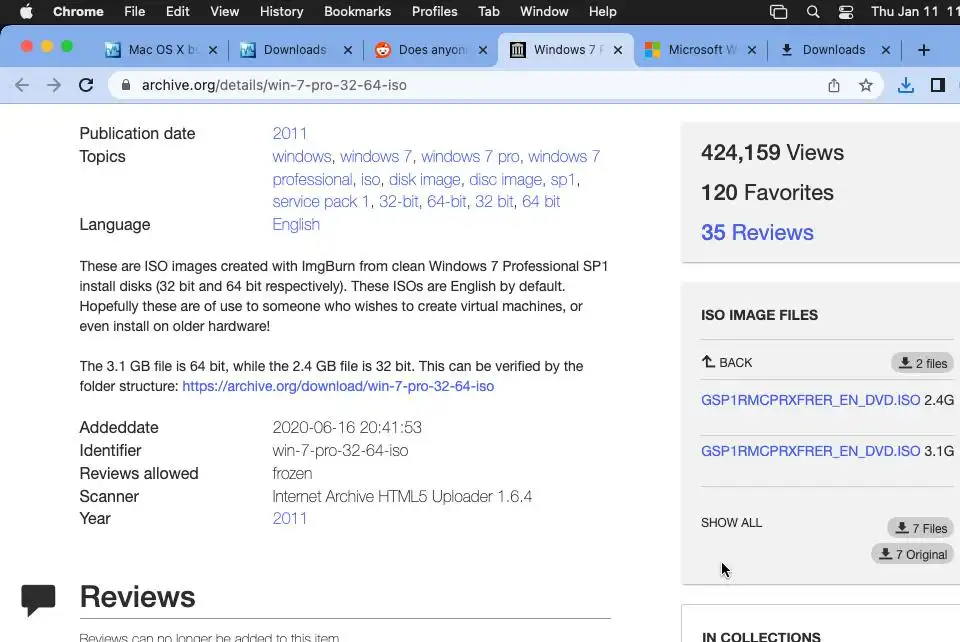
Task: Toggle the Chrome side panel icon
Action: click(x=937, y=85)
